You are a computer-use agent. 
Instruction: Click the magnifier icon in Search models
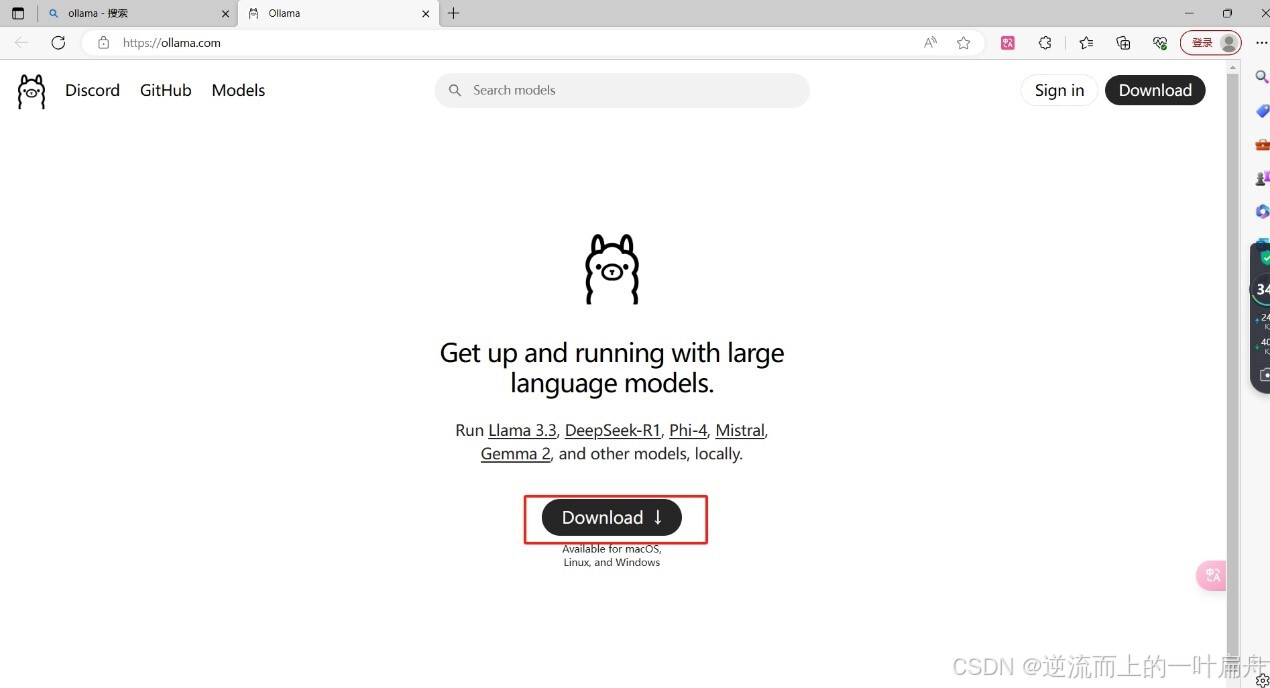[x=455, y=90]
